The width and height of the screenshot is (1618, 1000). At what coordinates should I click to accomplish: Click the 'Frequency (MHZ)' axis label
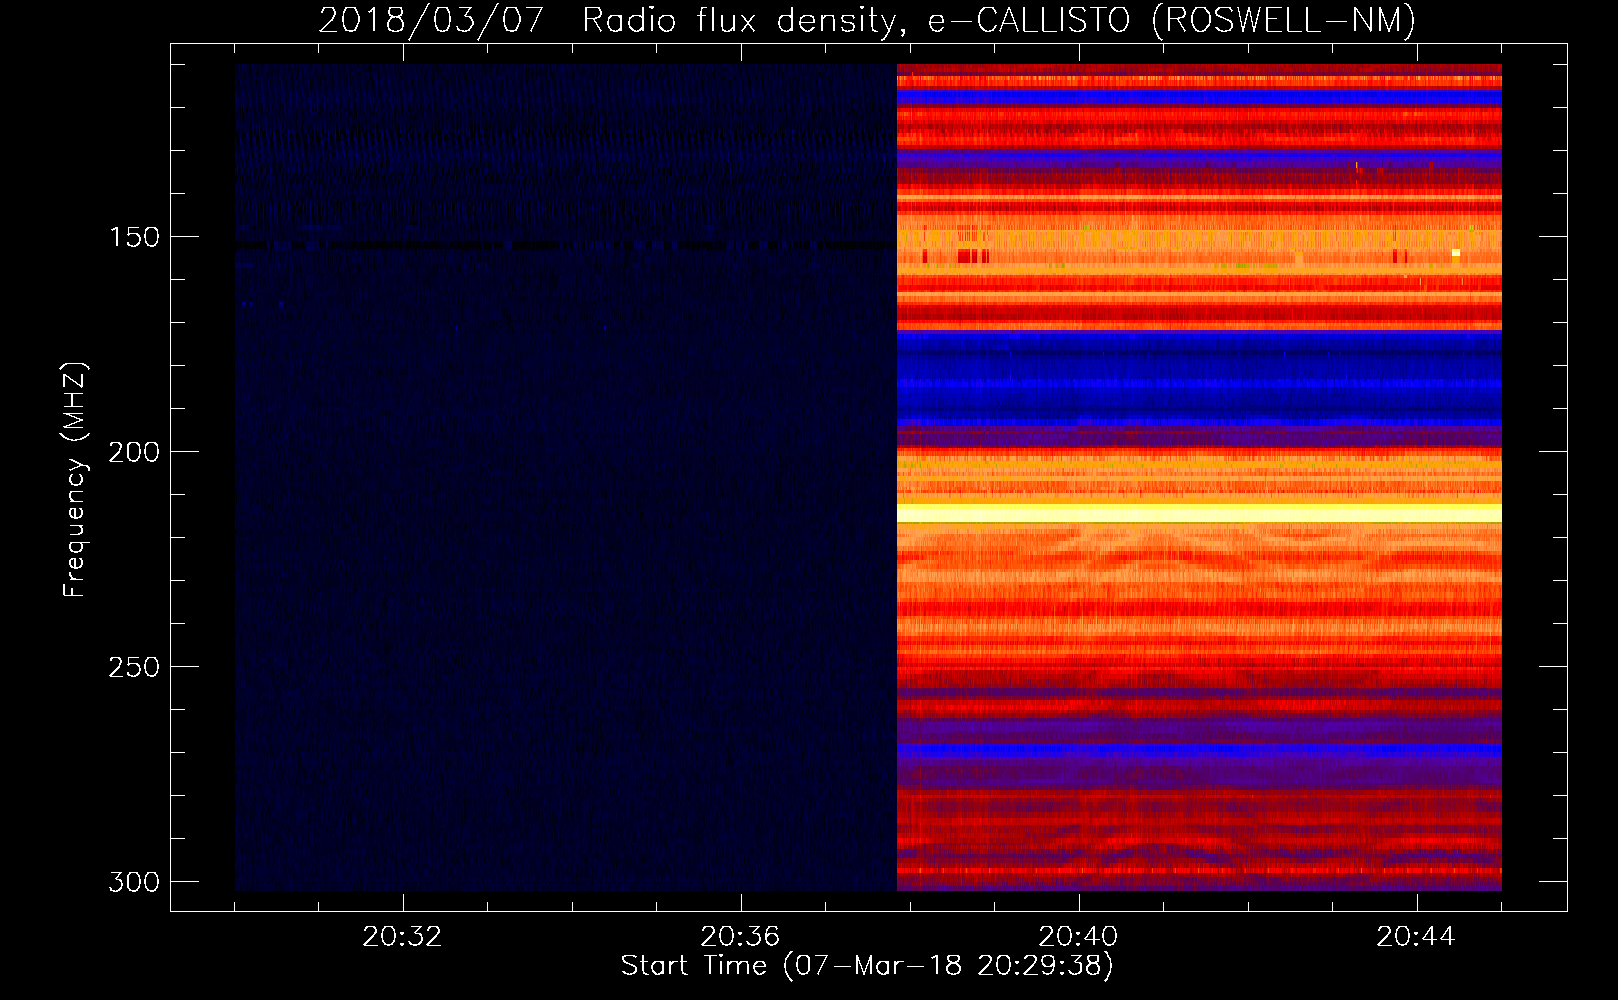tap(74, 479)
